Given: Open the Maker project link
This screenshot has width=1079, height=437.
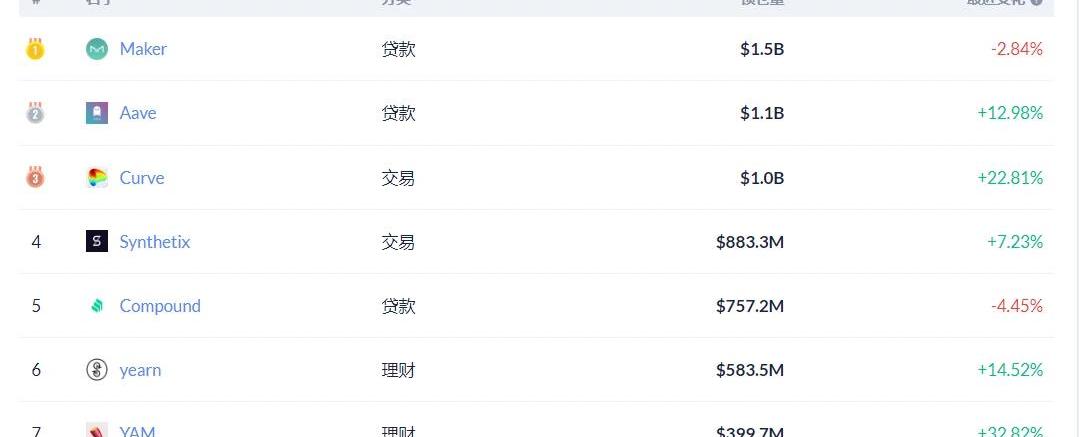Looking at the screenshot, I should (x=143, y=49).
